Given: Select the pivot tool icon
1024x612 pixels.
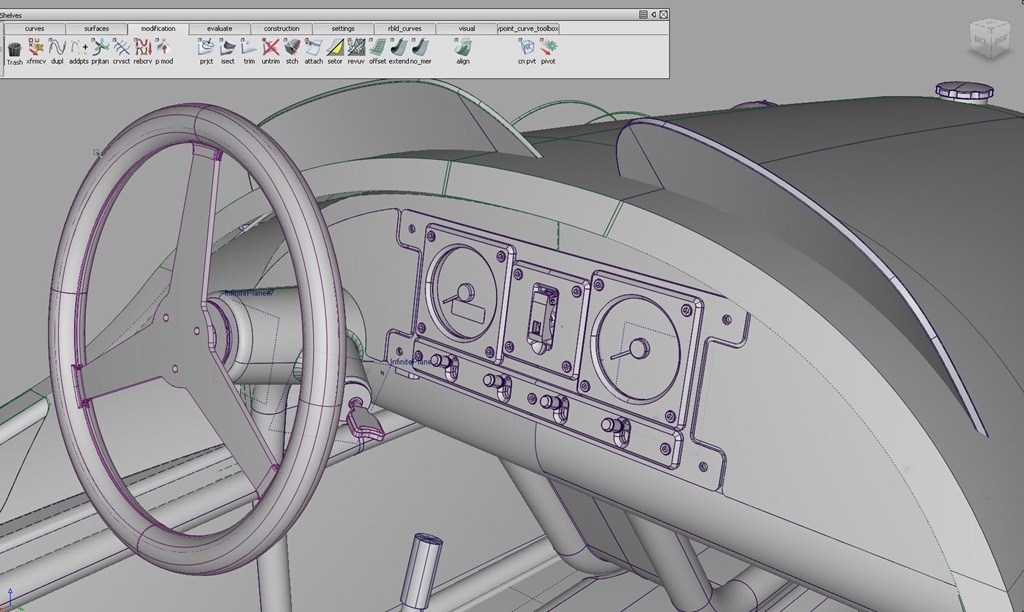Looking at the screenshot, I should (548, 47).
